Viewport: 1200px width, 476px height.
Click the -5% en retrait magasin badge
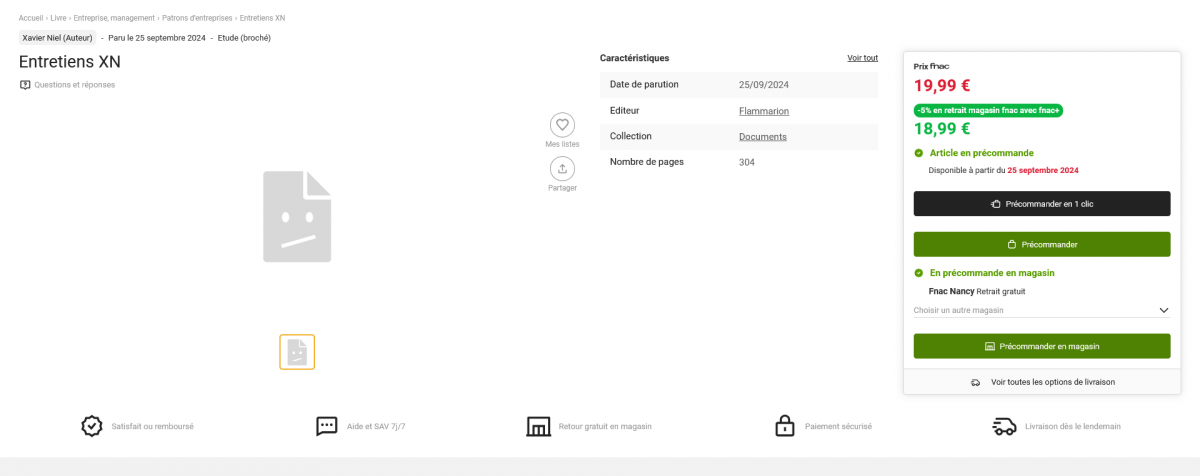[988, 110]
